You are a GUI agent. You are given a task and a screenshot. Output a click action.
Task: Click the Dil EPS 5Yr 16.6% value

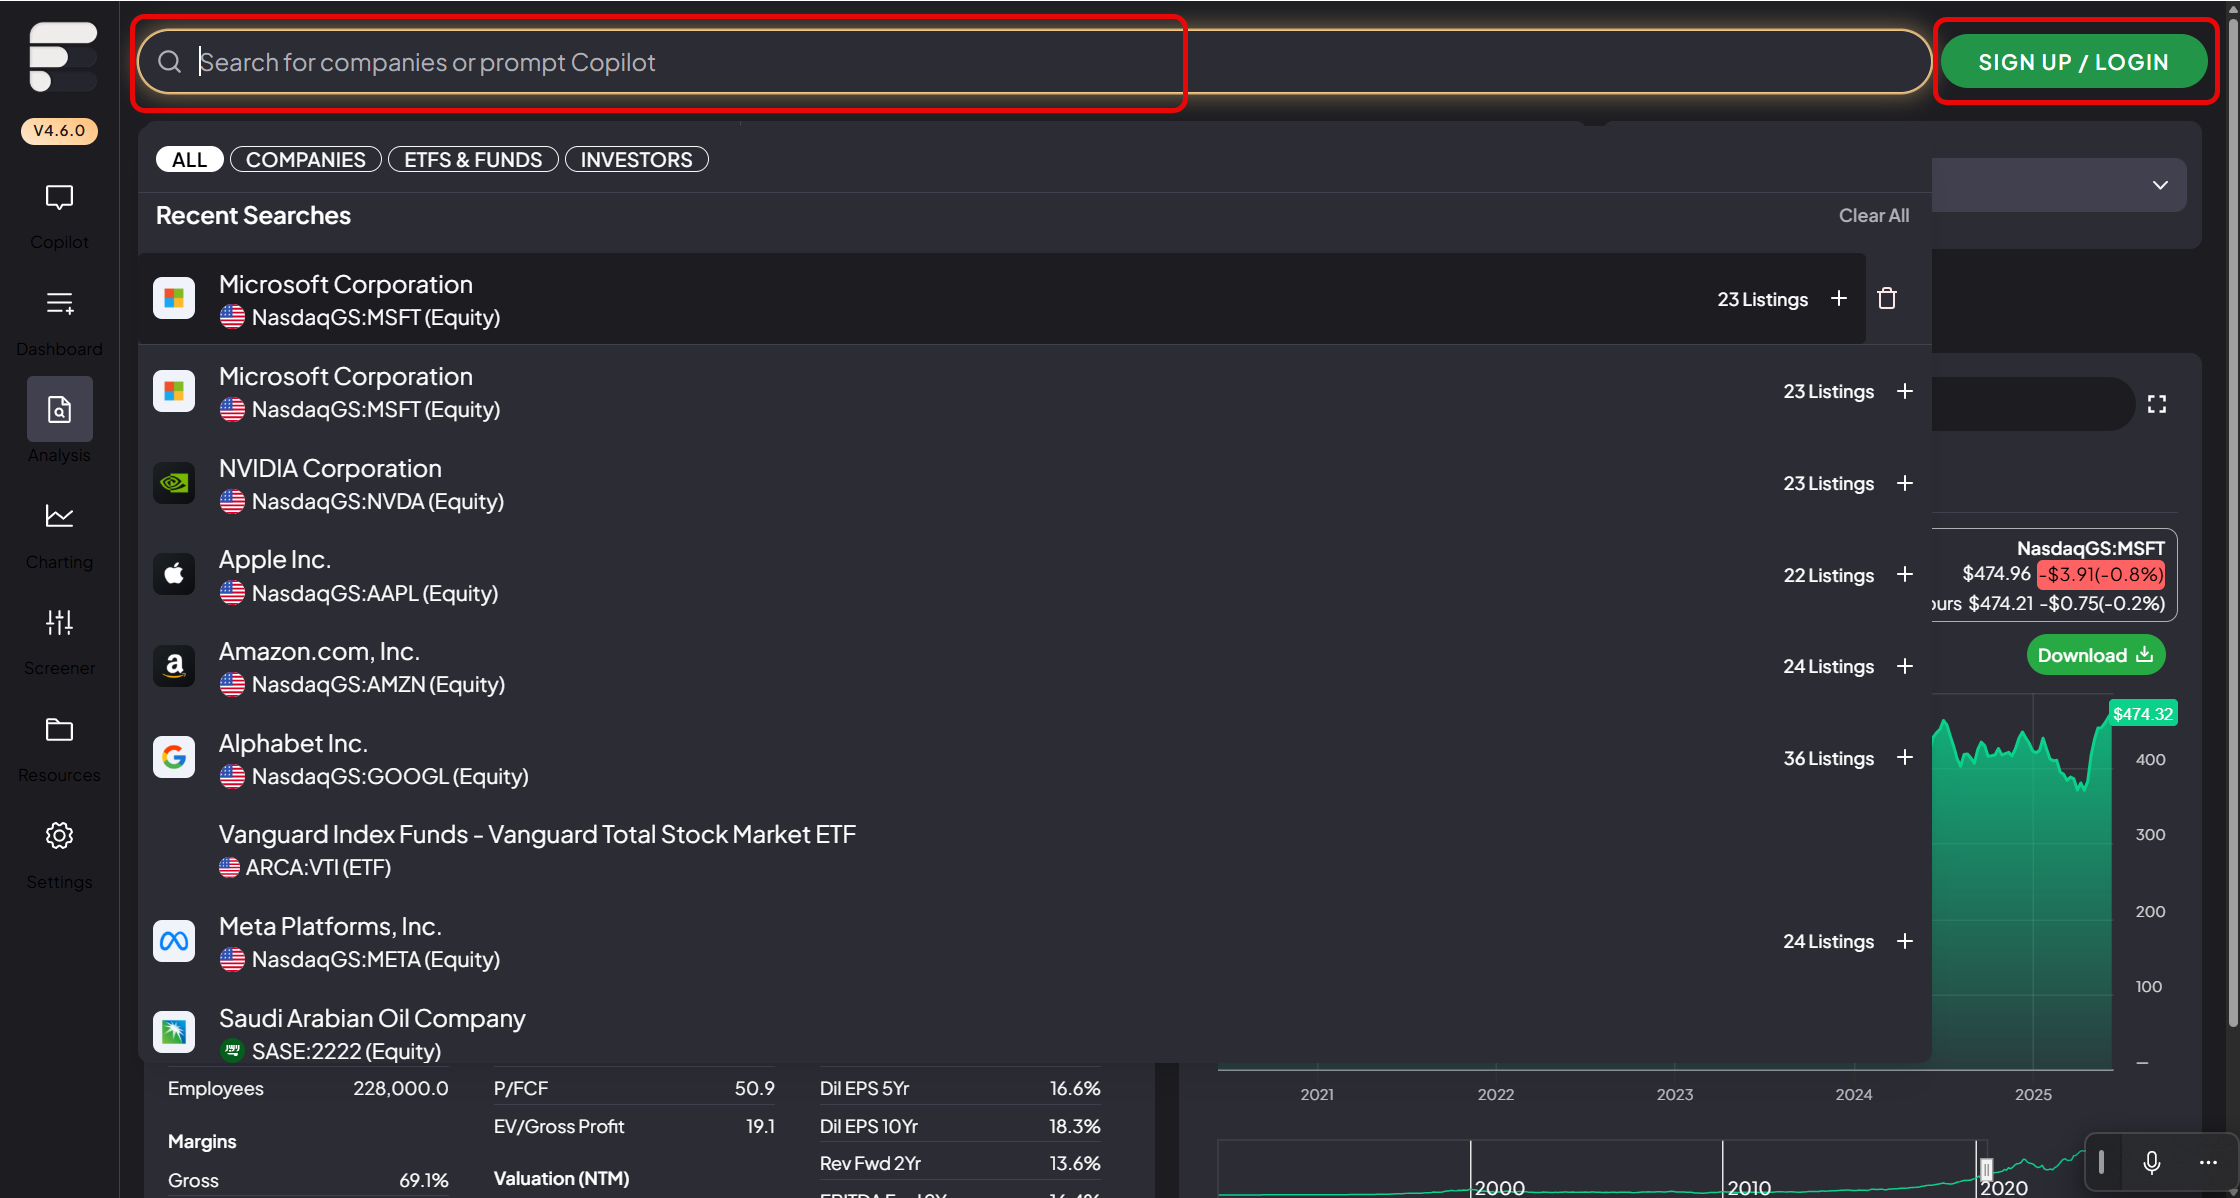1075,1088
